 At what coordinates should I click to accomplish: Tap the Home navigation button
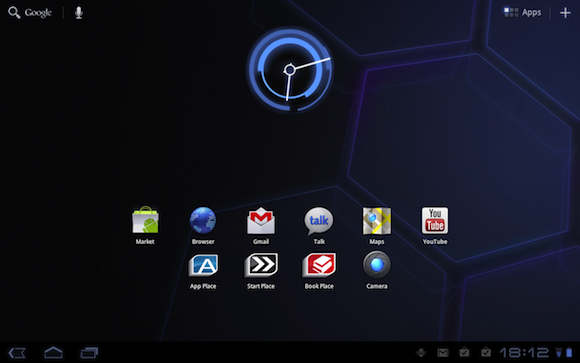[53, 352]
